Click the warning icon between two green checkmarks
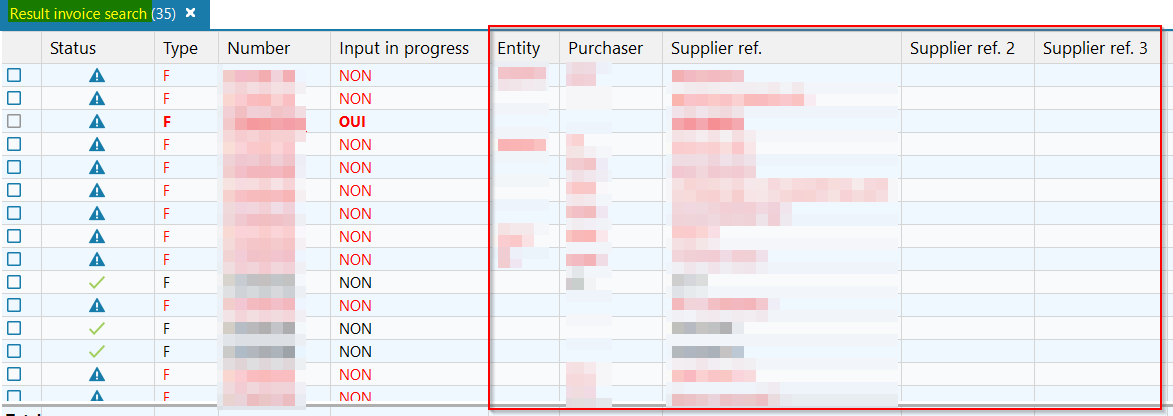 coord(97,306)
